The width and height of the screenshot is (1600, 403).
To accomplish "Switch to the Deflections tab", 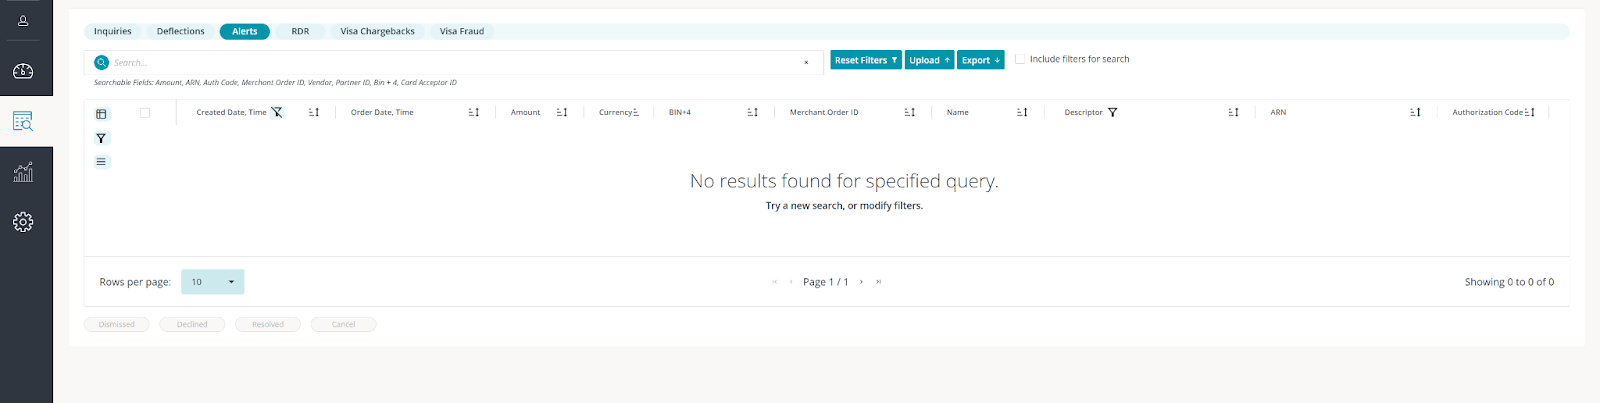I will pos(181,31).
